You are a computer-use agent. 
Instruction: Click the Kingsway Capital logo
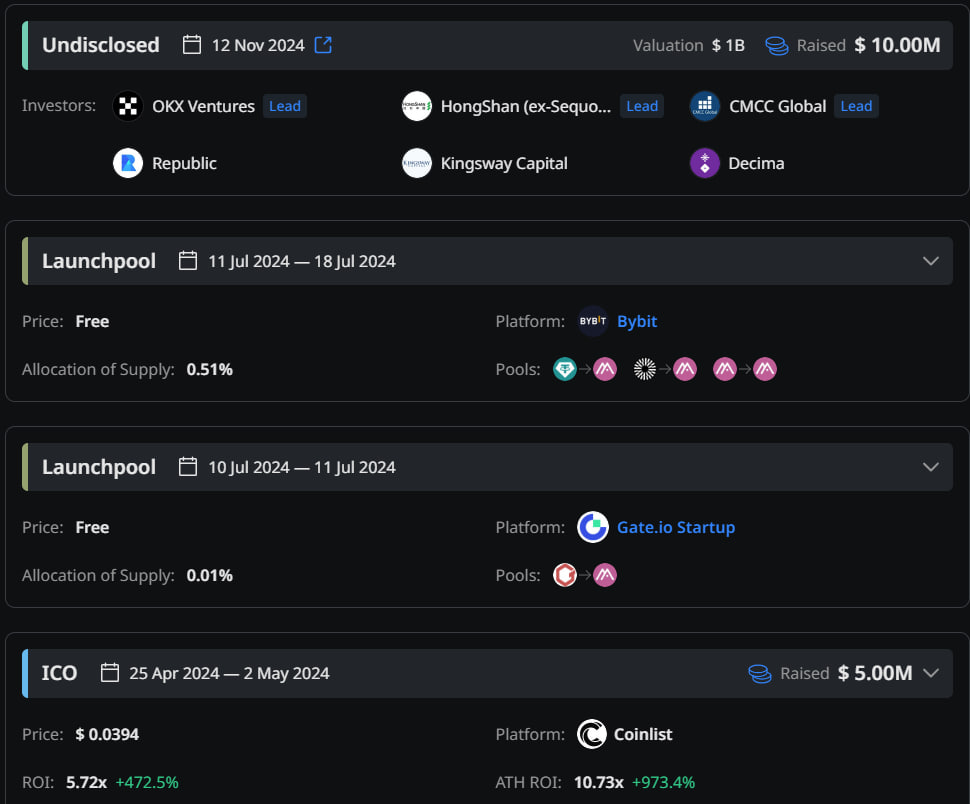point(417,163)
